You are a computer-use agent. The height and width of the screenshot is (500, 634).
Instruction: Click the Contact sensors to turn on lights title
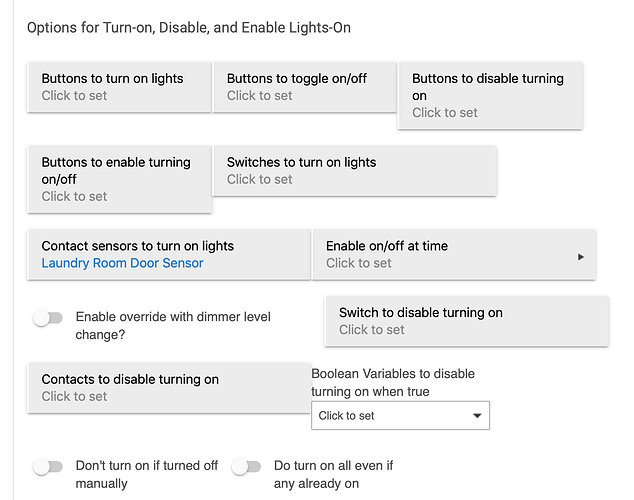tap(138, 246)
